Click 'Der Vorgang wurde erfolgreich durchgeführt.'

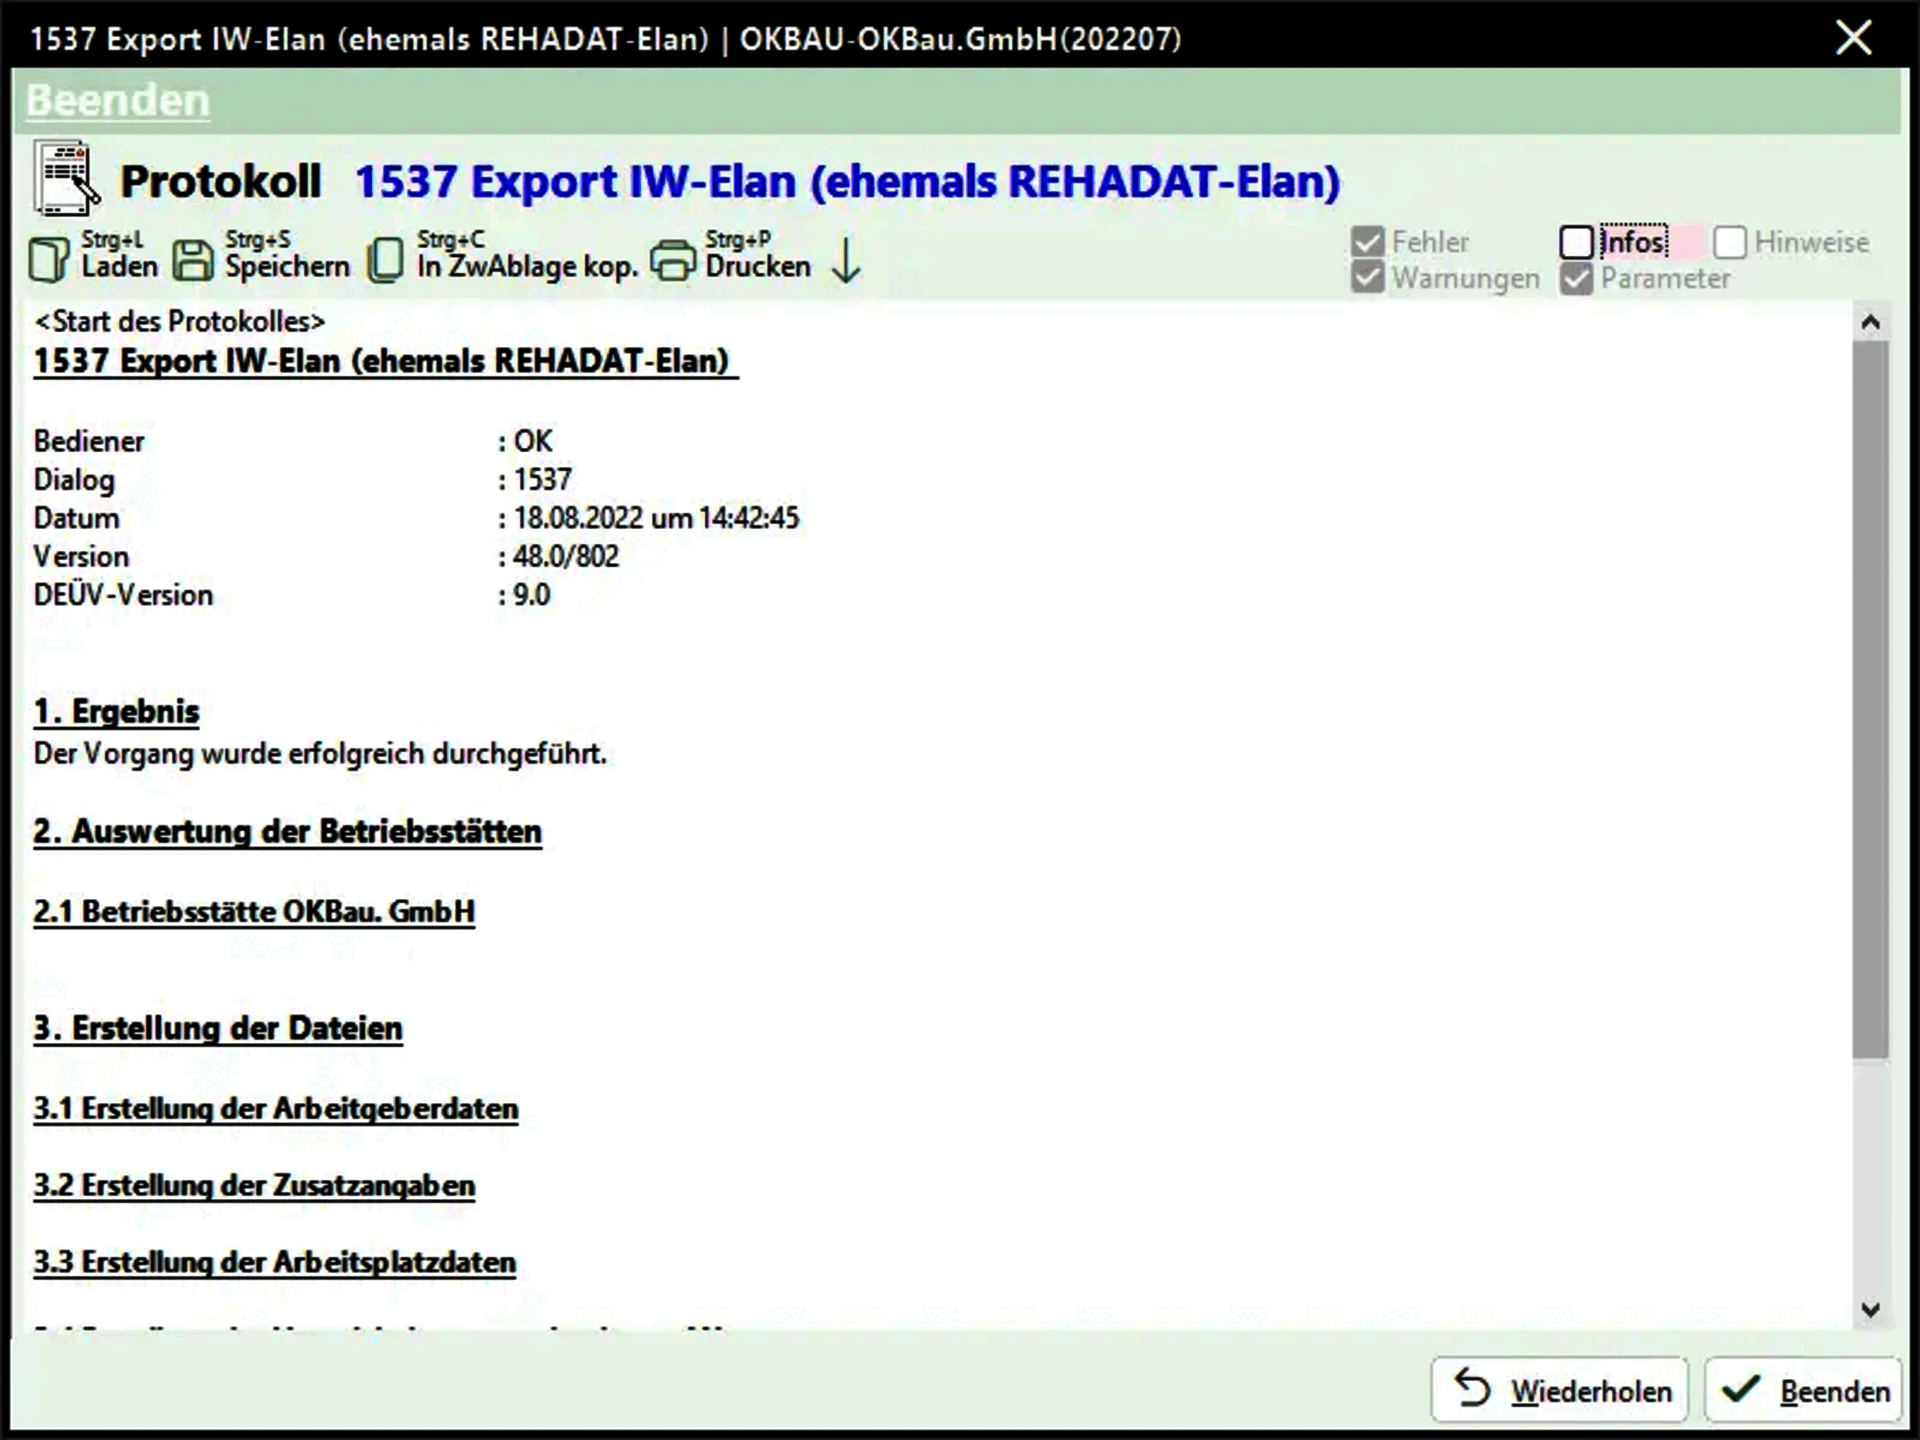click(x=320, y=754)
